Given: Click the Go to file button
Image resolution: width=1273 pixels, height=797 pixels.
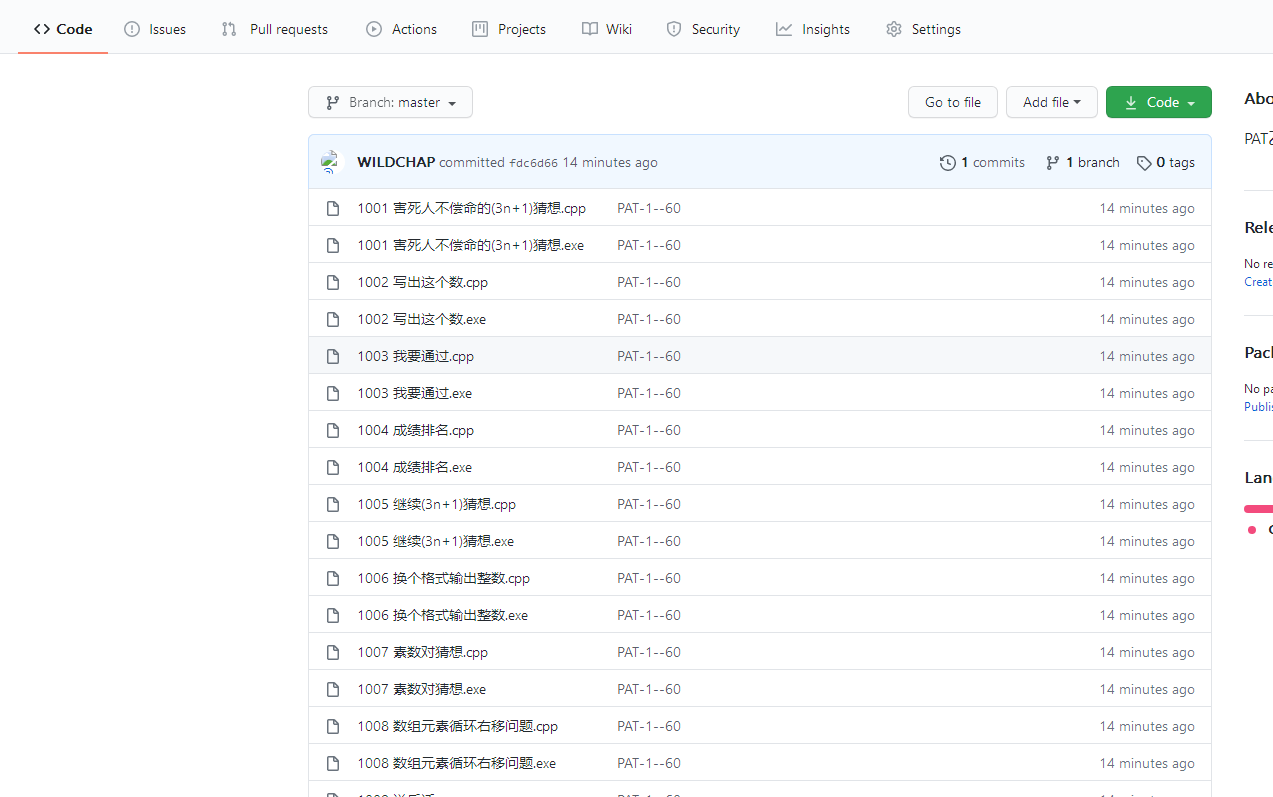Looking at the screenshot, I should click(953, 102).
